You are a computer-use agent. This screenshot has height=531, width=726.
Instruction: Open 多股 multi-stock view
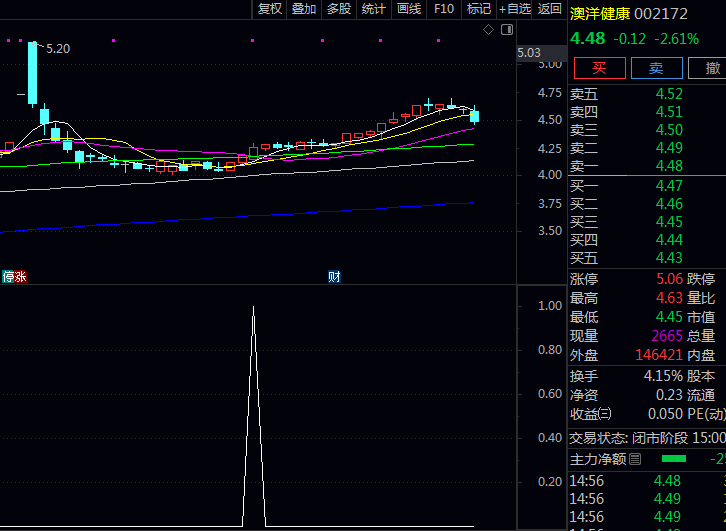(x=339, y=9)
